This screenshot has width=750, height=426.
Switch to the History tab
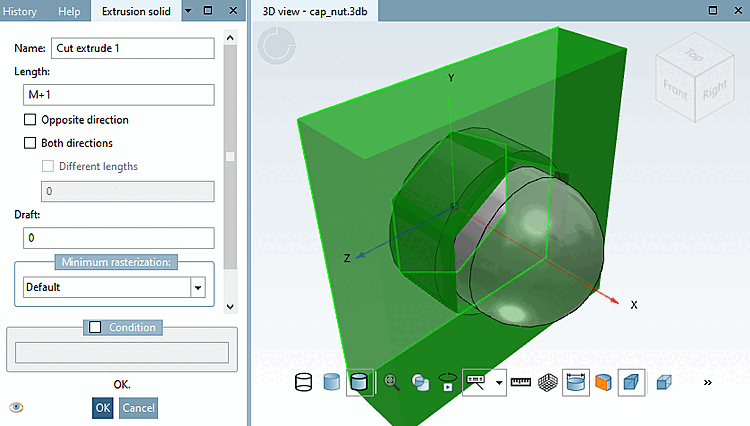coord(20,11)
